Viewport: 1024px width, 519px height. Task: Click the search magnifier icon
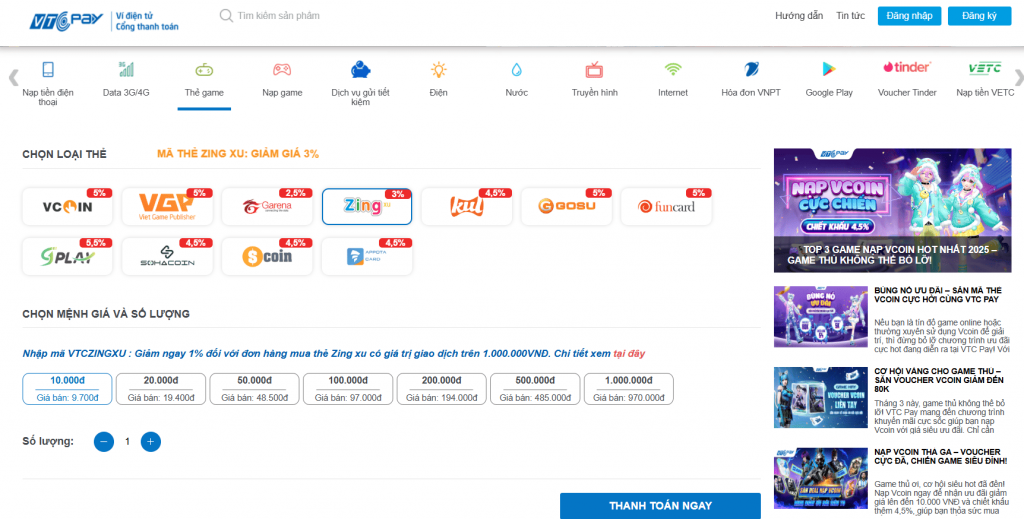tap(226, 16)
